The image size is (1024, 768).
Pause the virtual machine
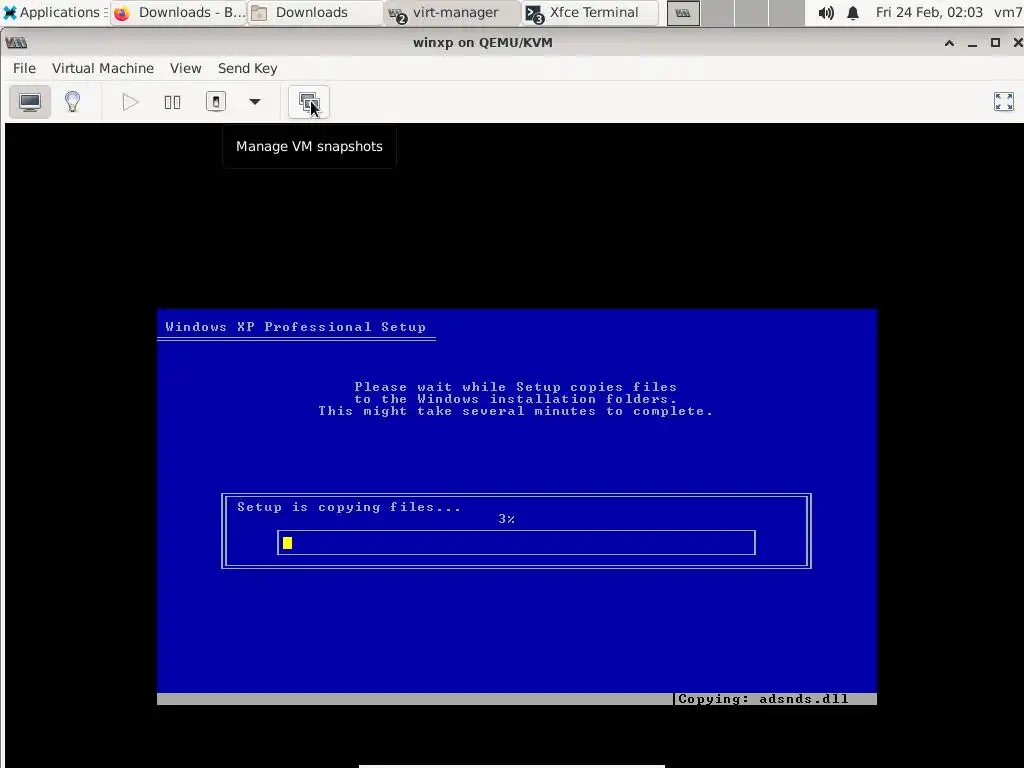tap(172, 102)
